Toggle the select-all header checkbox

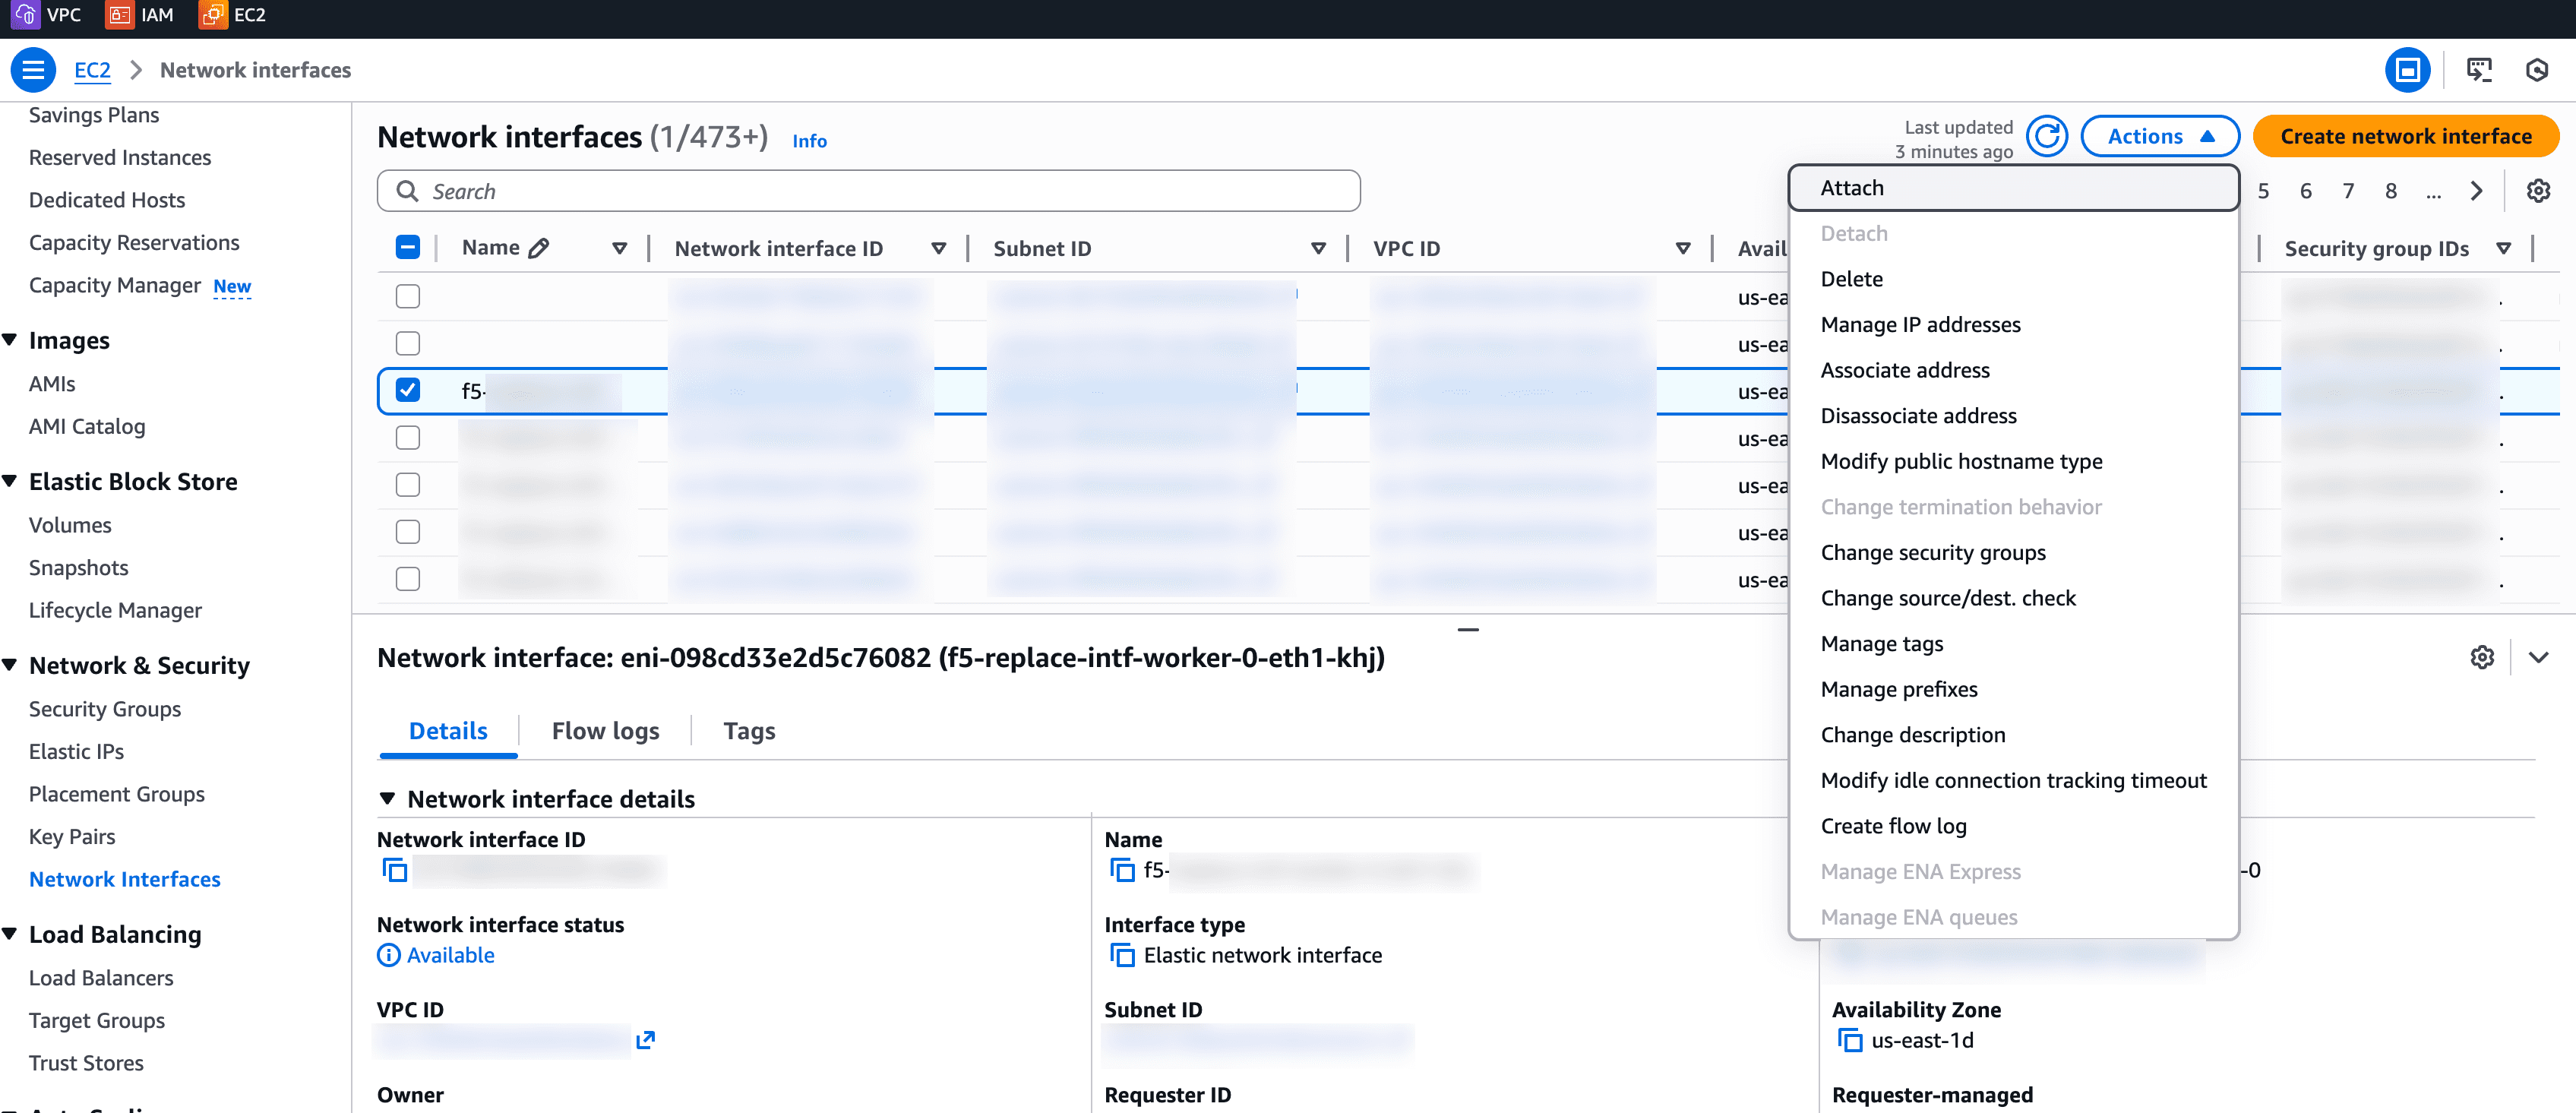(408, 247)
